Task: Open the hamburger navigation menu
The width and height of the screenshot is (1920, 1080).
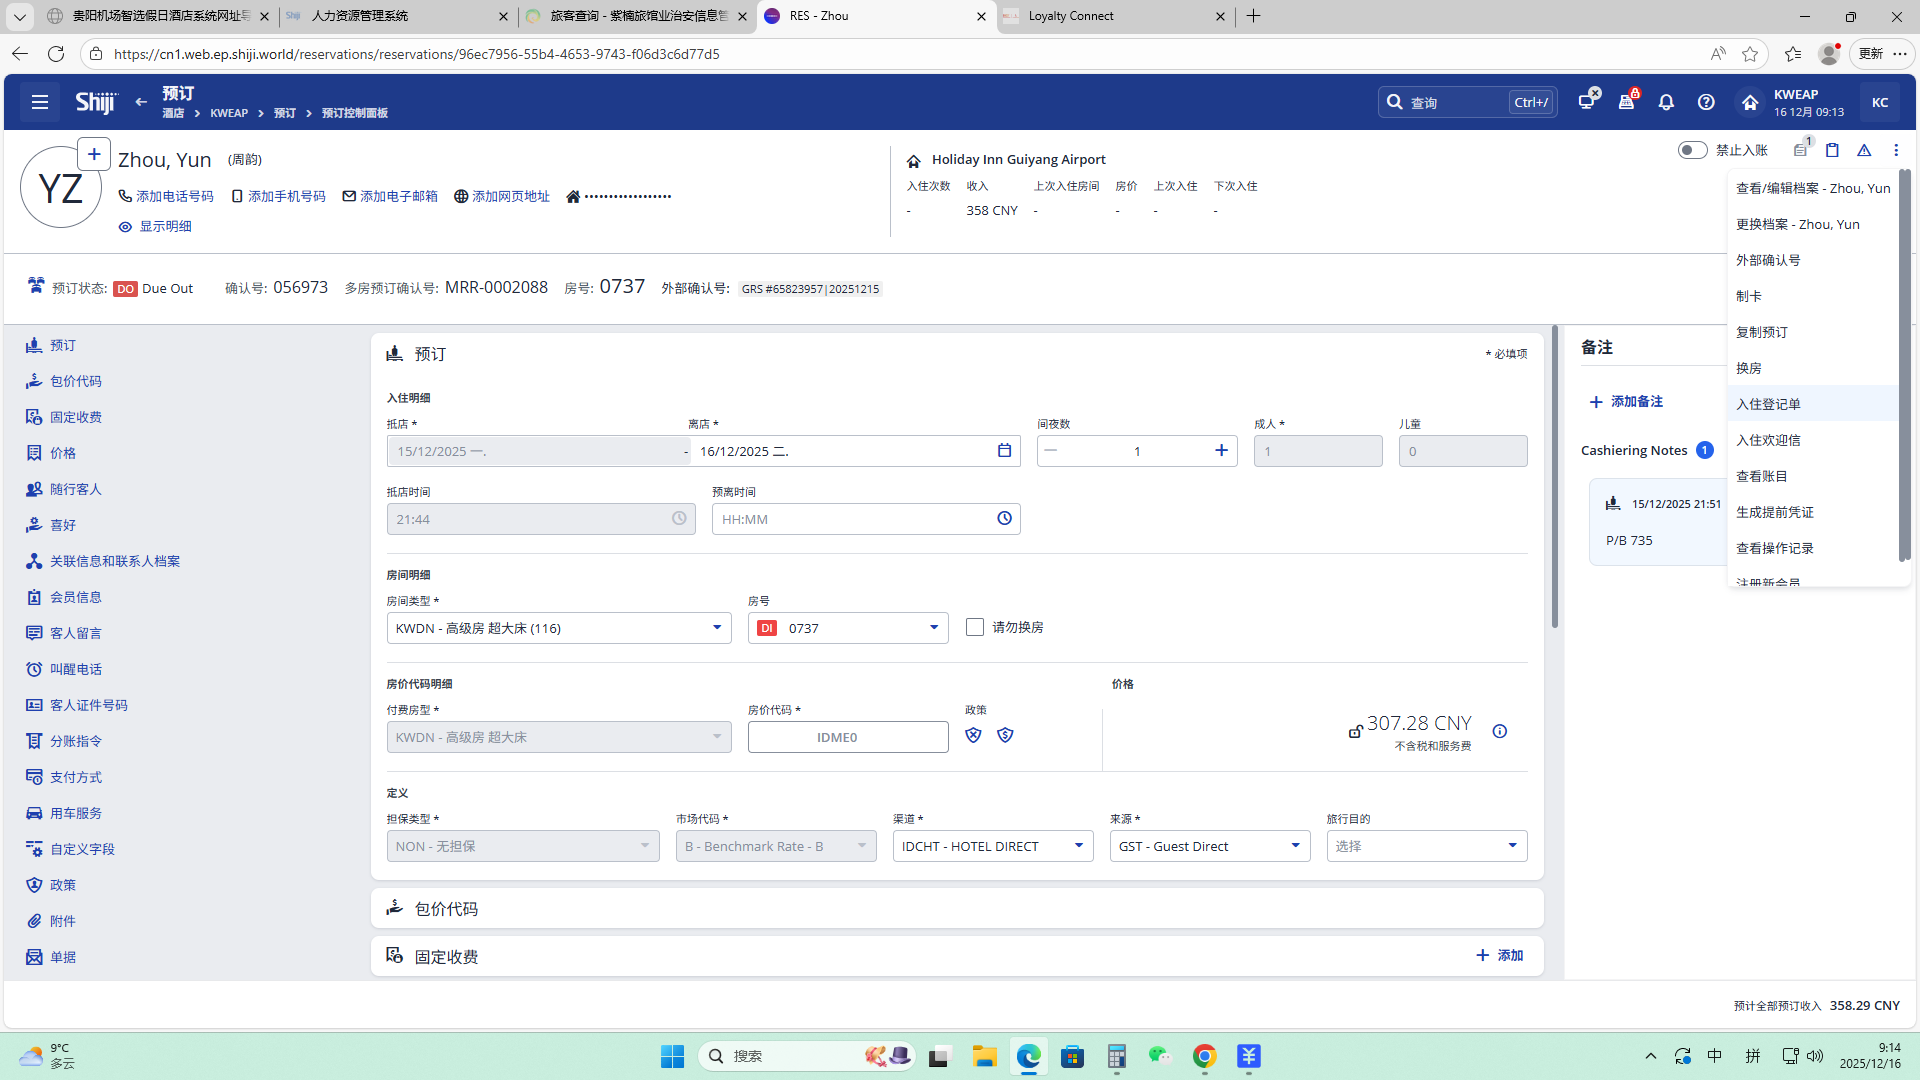Action: click(40, 102)
